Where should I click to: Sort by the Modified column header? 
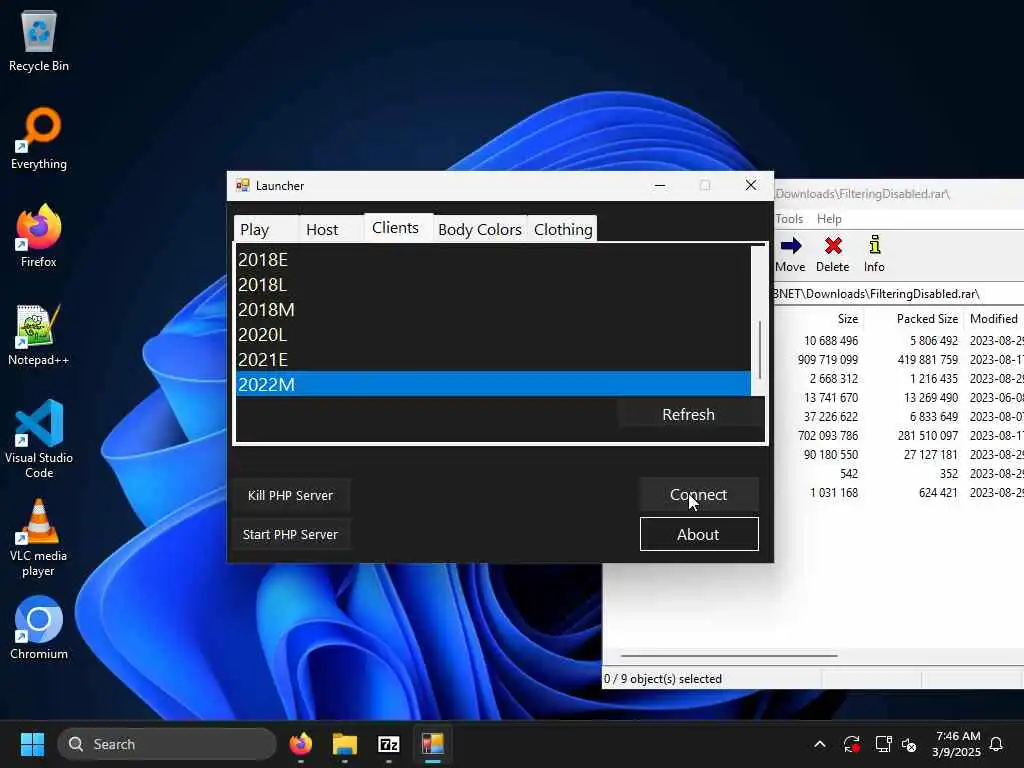[995, 319]
